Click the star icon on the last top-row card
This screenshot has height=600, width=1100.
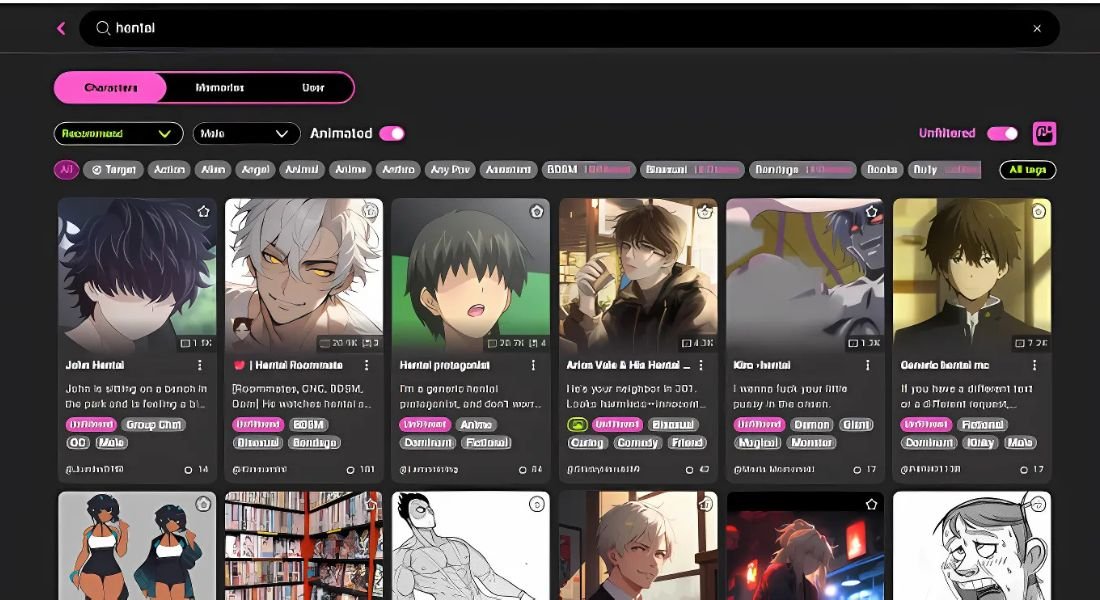pos(1038,212)
